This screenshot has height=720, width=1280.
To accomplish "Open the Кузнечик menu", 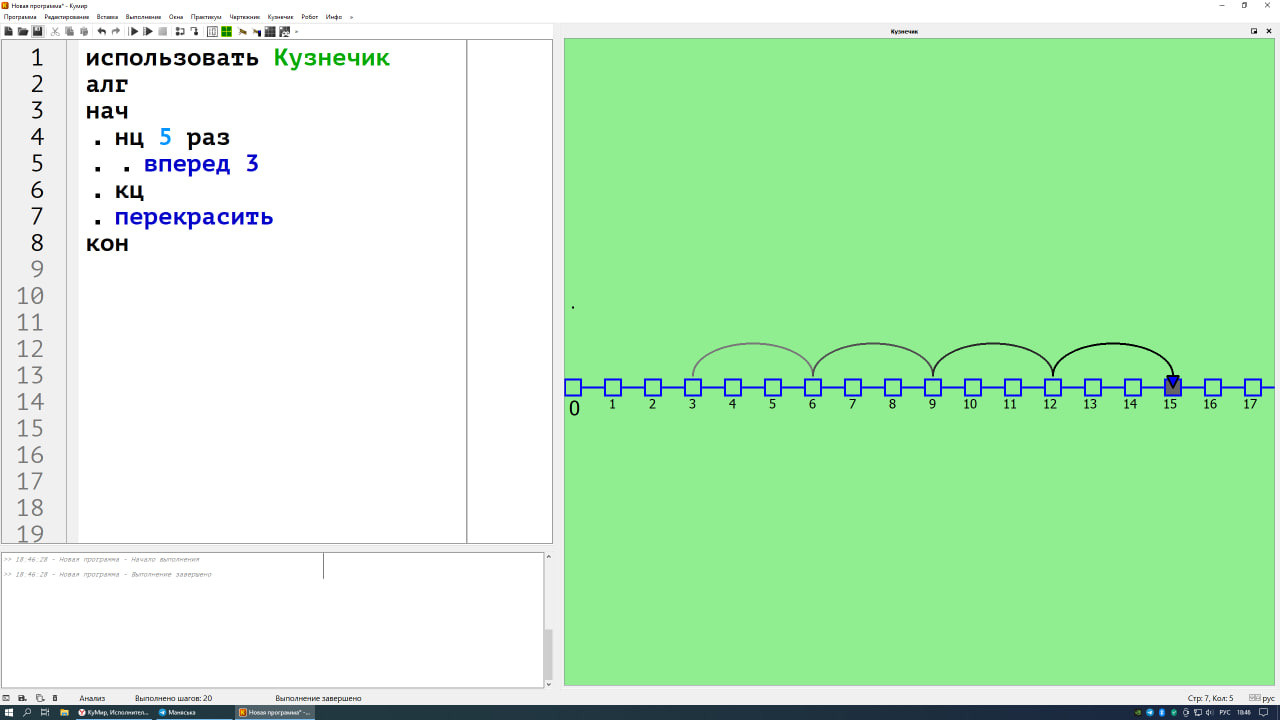I will 280,17.
